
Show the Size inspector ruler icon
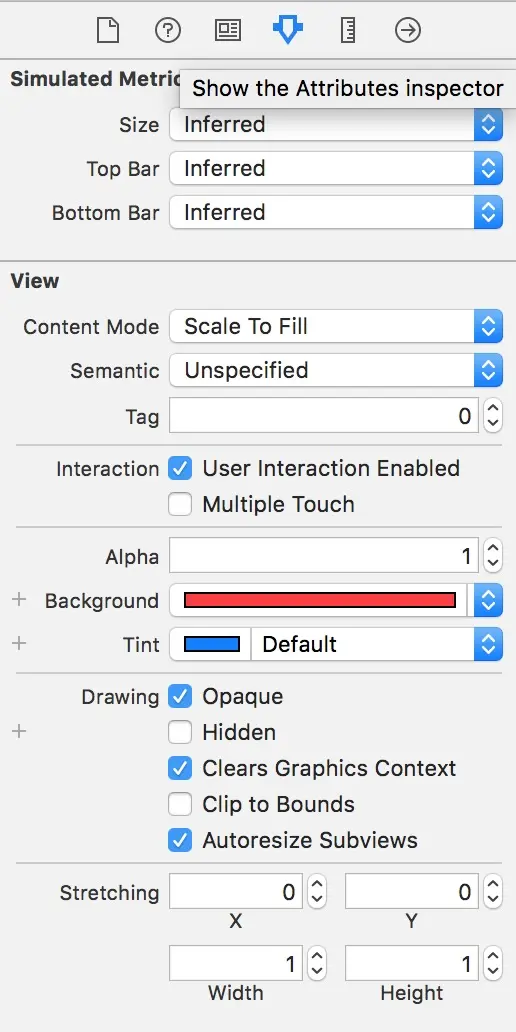pos(348,30)
